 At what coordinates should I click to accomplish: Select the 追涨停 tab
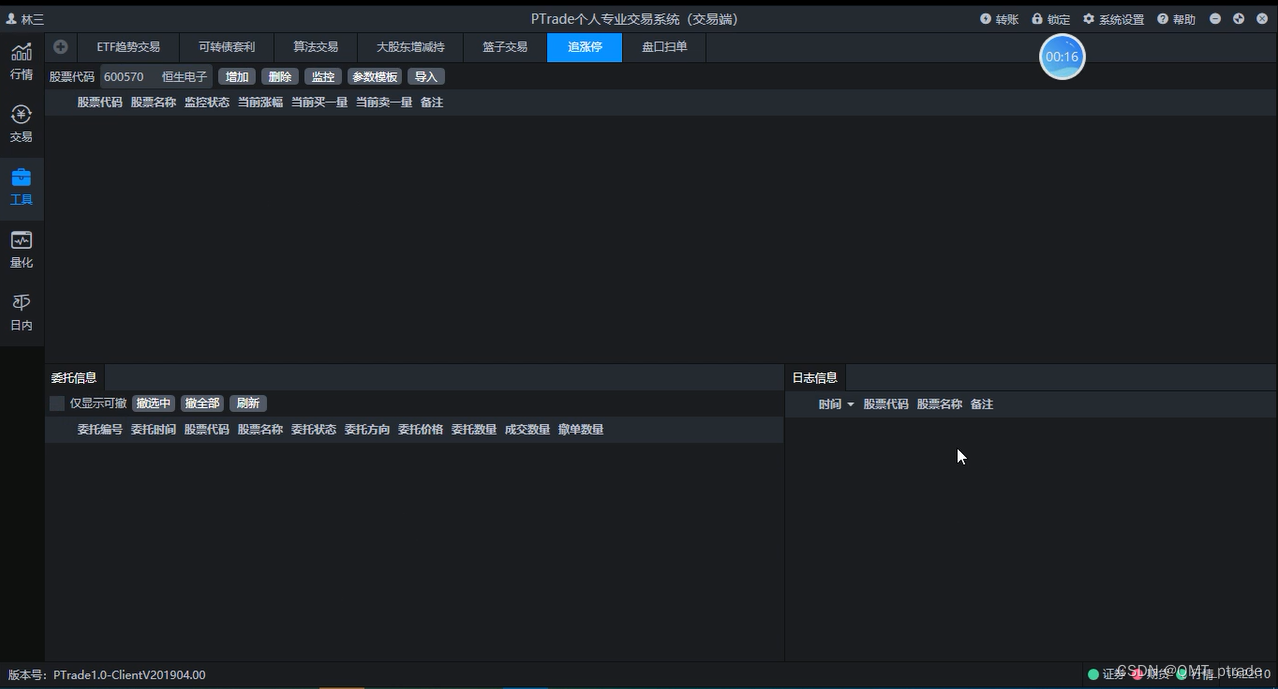click(x=585, y=47)
